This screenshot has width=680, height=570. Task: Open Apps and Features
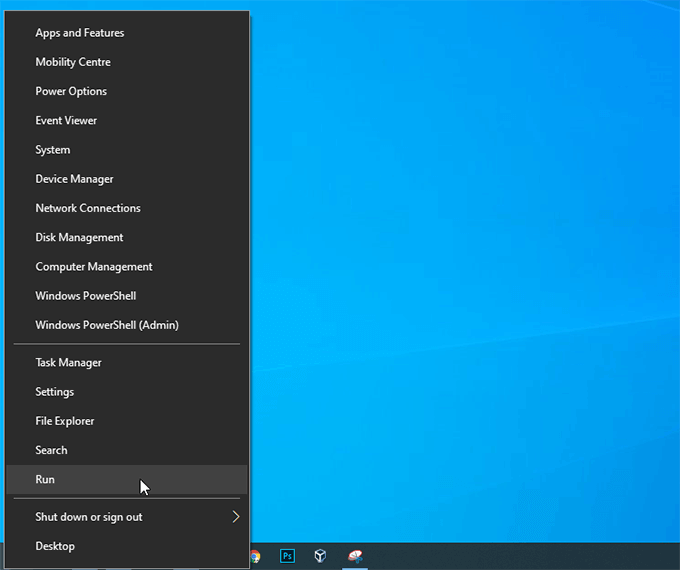(x=80, y=33)
